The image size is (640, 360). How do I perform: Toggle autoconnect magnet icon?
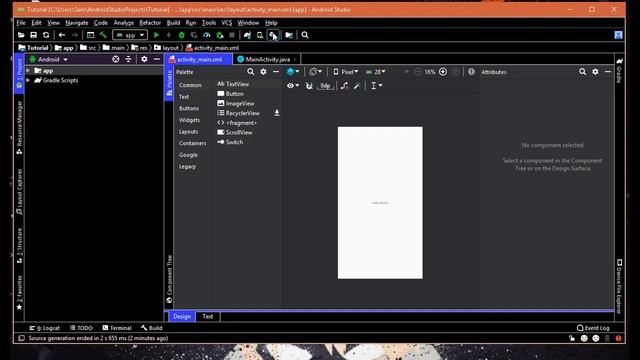tap(309, 86)
